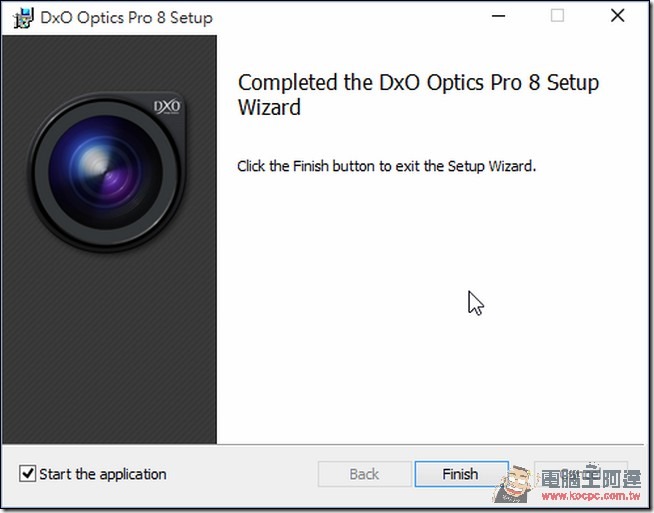Click the 'DxO Optics Pro 8 Setup' title
The height and width of the screenshot is (513, 654).
tap(126, 18)
